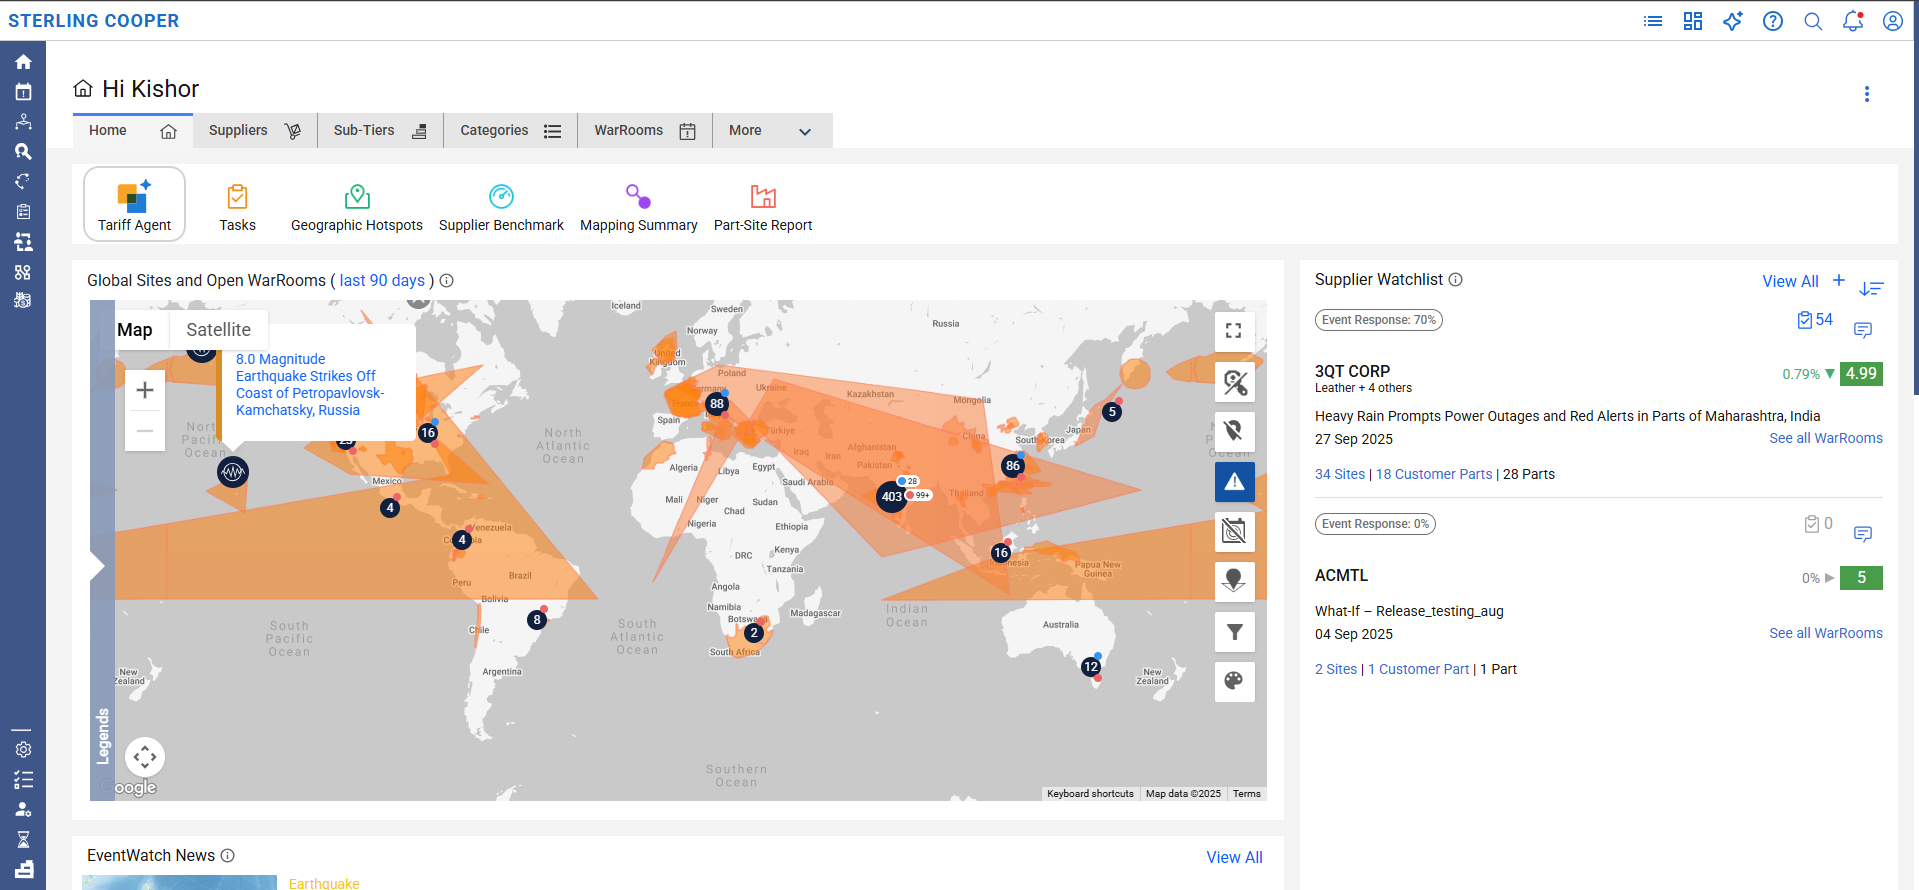The width and height of the screenshot is (1919, 890).
Task: See all WarRooms for ACMTL
Action: (1825, 633)
